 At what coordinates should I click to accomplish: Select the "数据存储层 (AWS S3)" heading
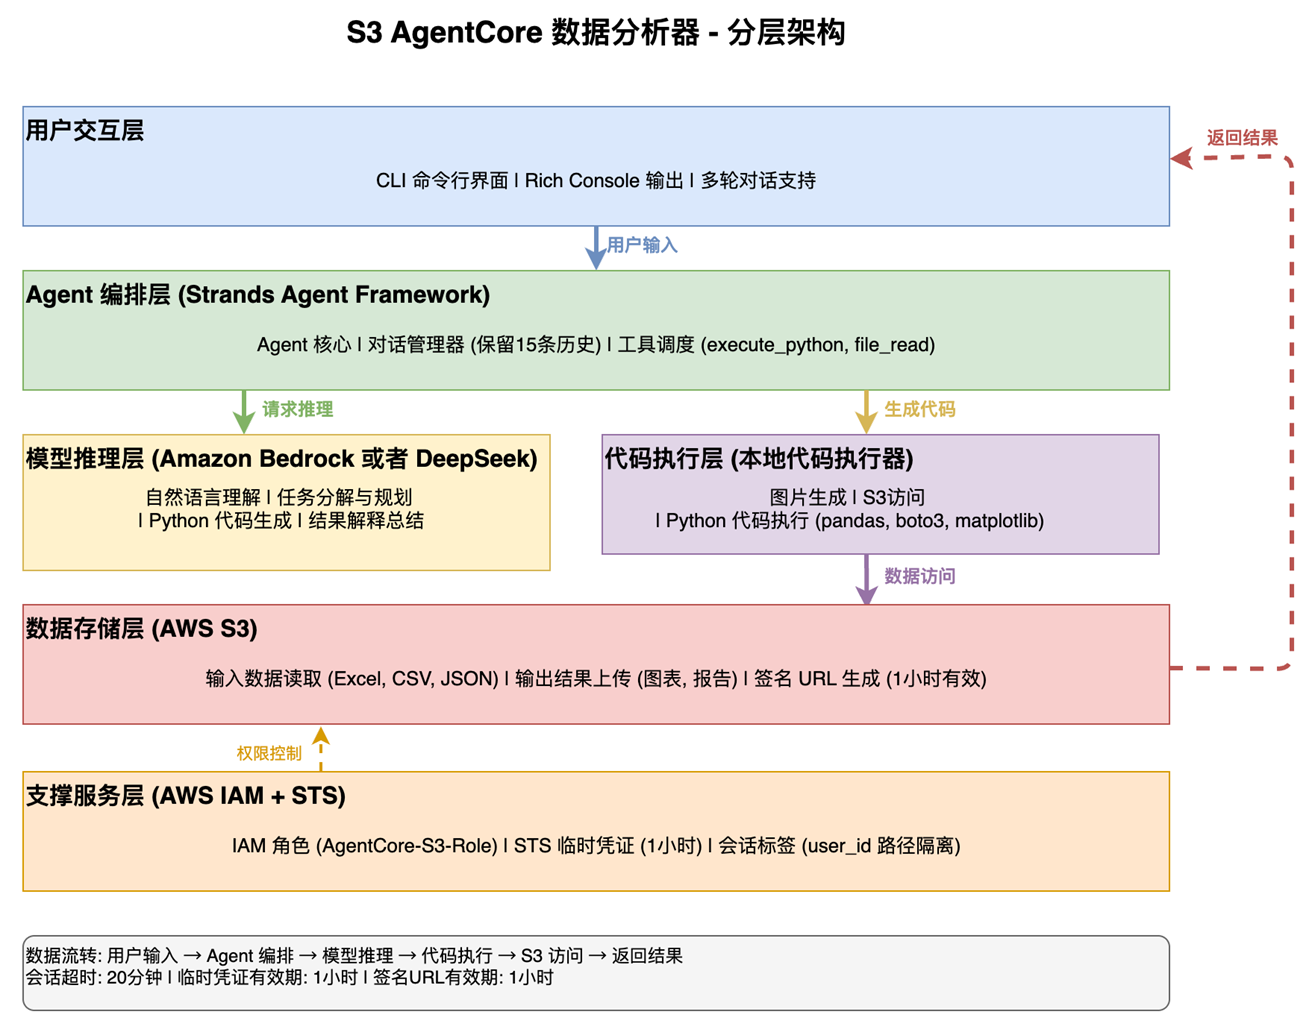[142, 629]
